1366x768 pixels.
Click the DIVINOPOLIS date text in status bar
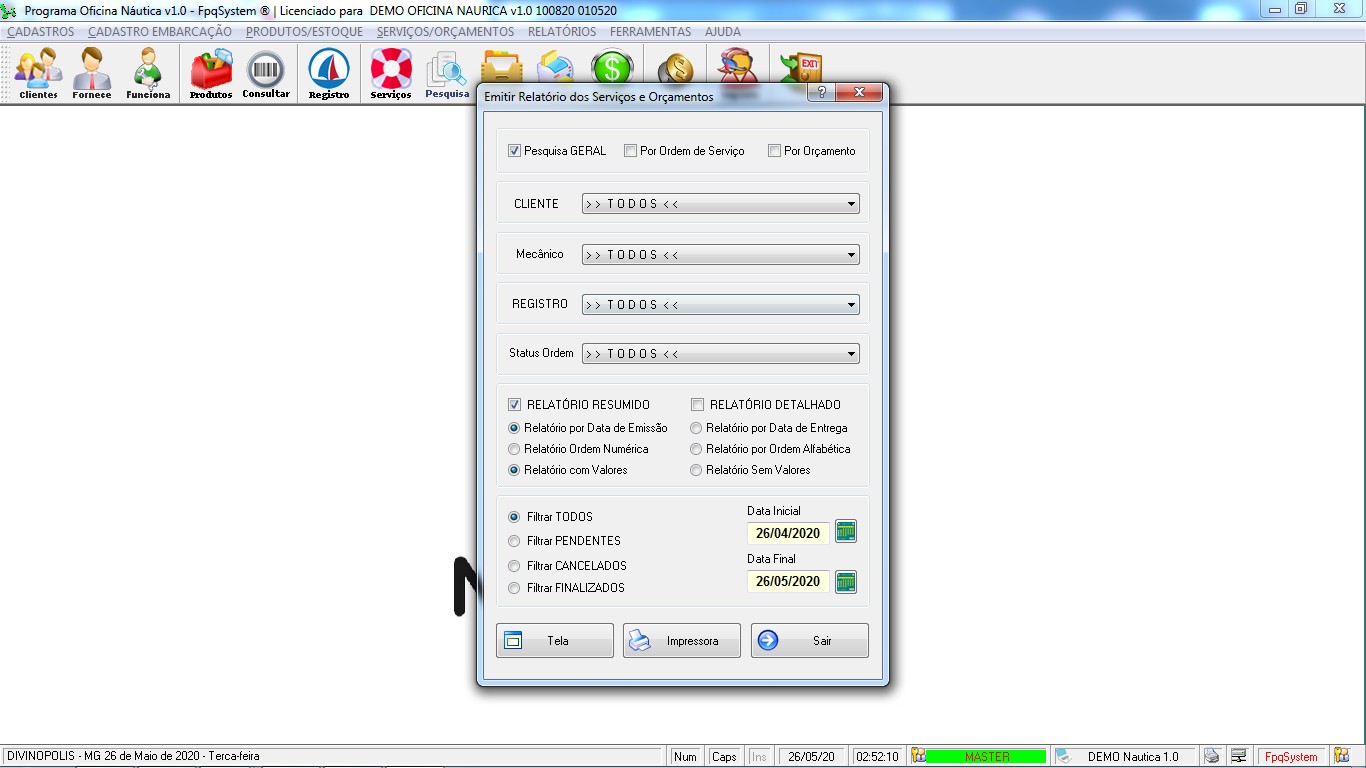coord(133,757)
